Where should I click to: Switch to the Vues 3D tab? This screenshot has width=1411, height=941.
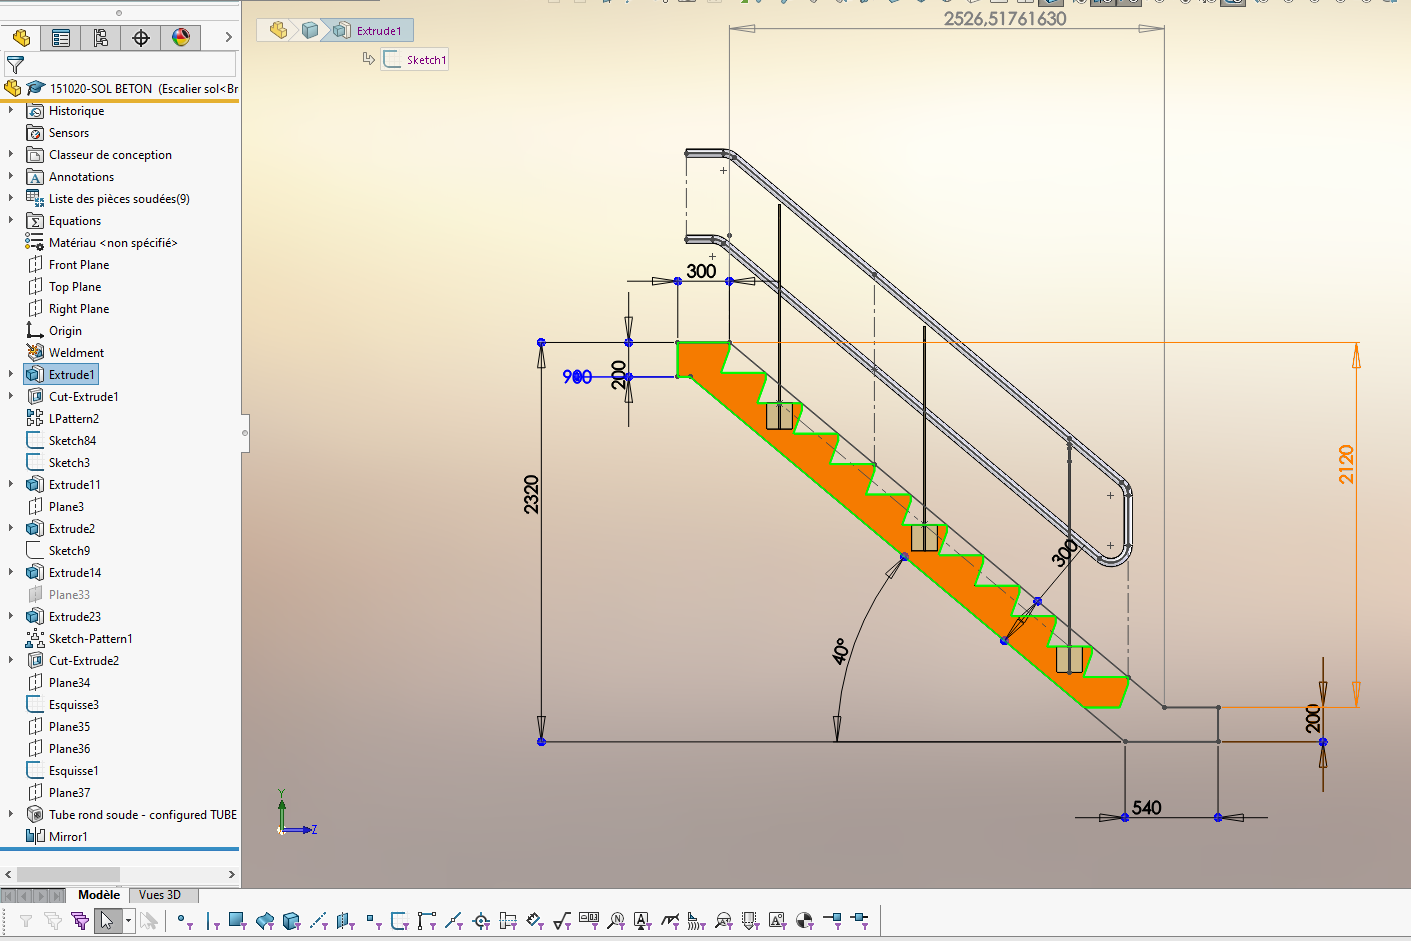coord(160,895)
